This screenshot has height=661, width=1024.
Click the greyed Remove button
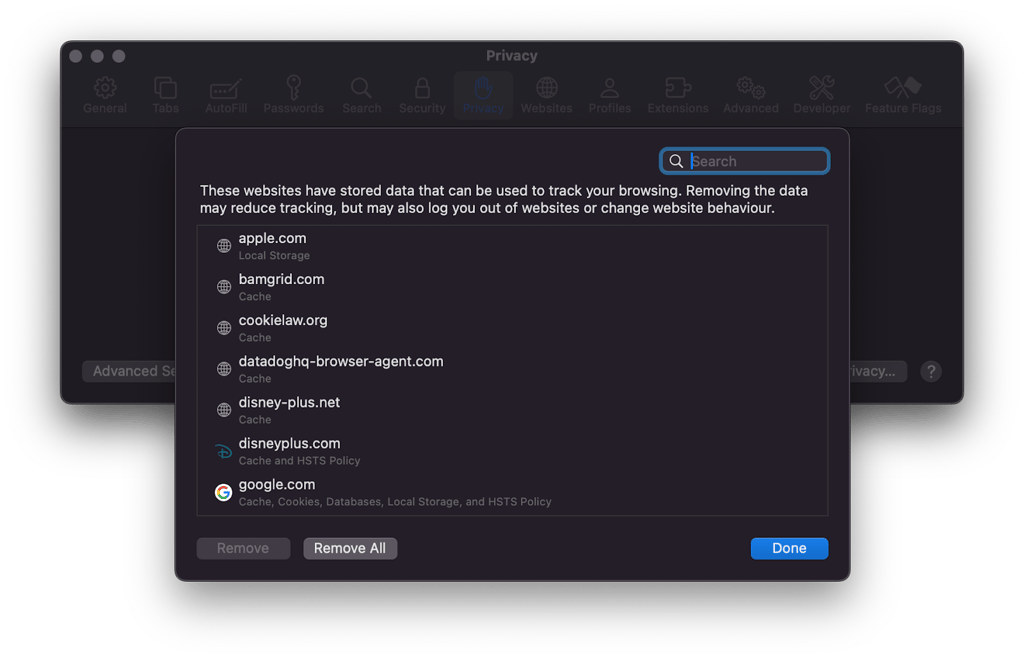[x=243, y=549]
